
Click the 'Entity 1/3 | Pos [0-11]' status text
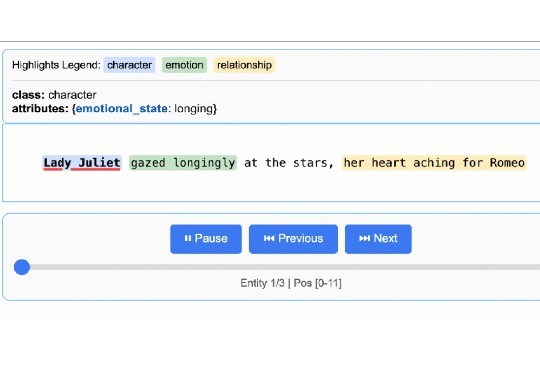point(291,283)
